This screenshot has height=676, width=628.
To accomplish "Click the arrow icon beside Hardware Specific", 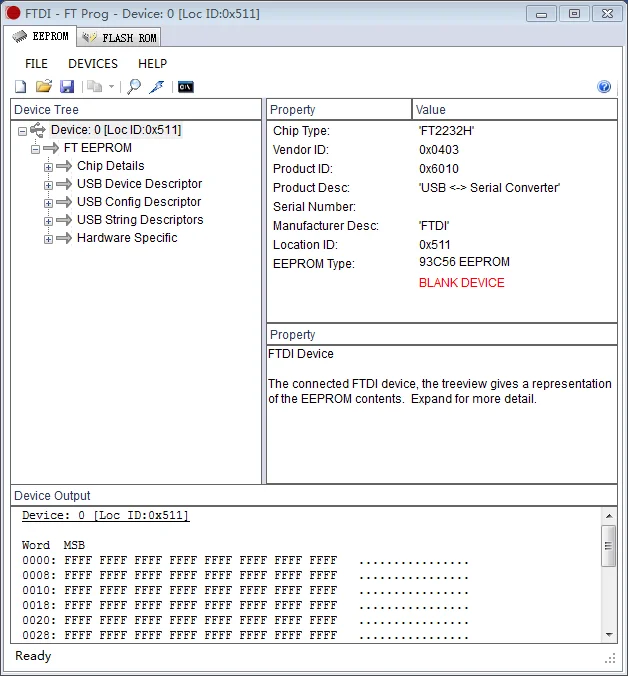I will [x=64, y=238].
